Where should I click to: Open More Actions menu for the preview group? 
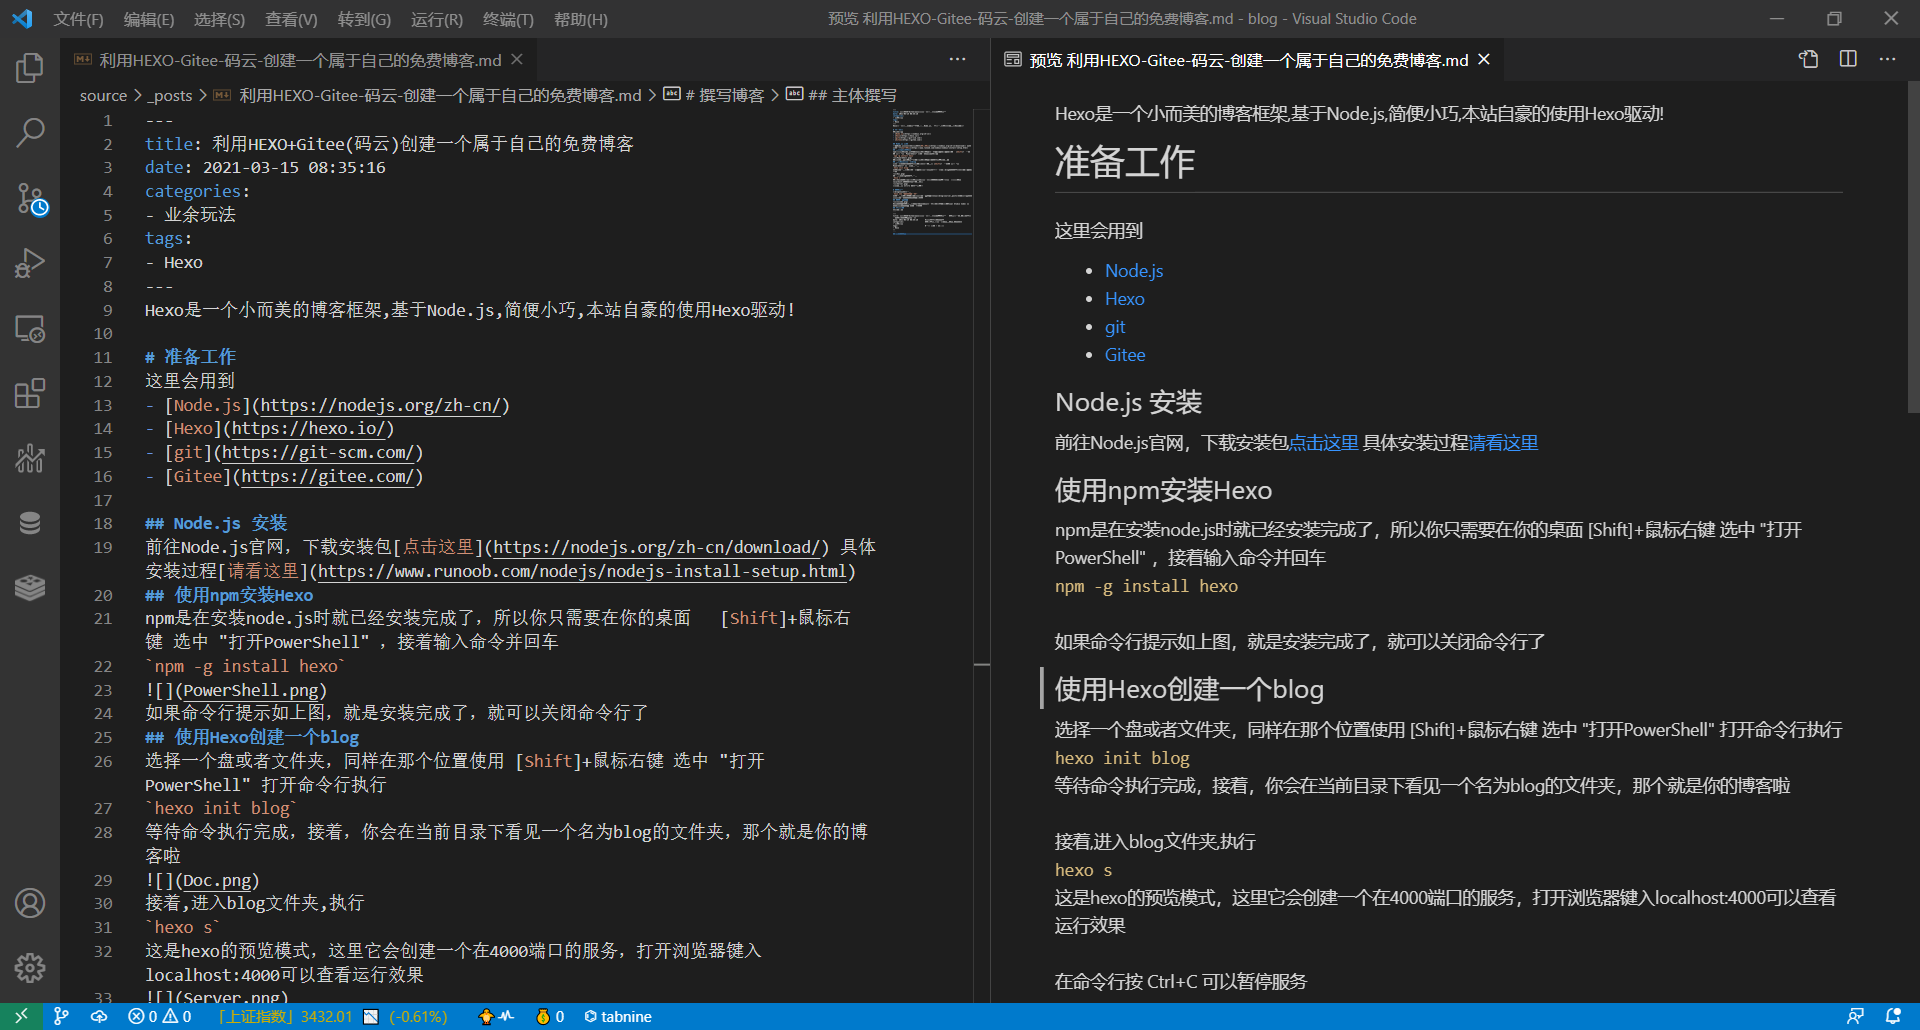point(1887,59)
